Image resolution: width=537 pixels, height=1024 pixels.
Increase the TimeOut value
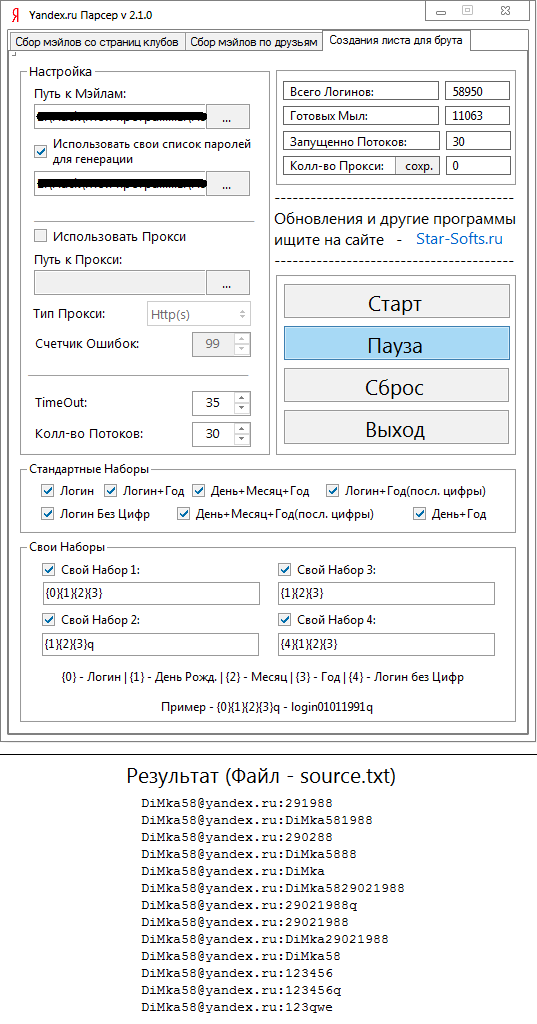point(242,398)
